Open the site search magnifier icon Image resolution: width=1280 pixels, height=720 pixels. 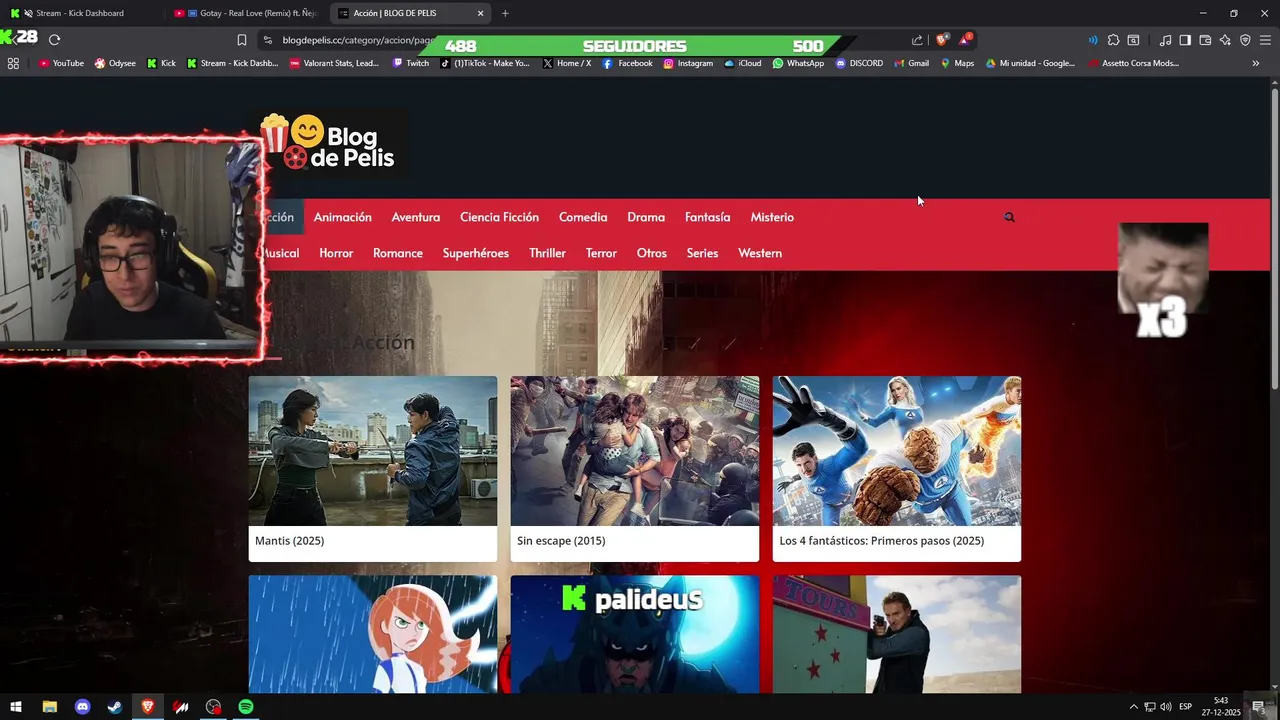click(x=1009, y=217)
